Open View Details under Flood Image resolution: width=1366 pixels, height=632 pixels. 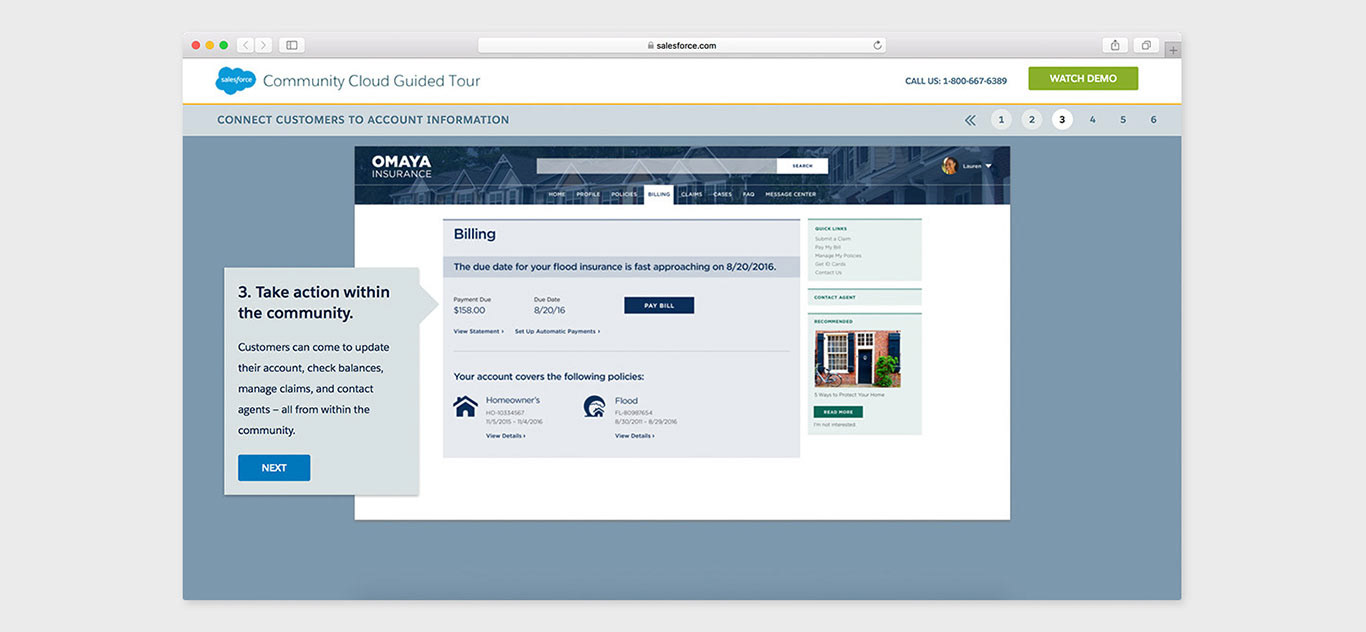pyautogui.click(x=635, y=436)
